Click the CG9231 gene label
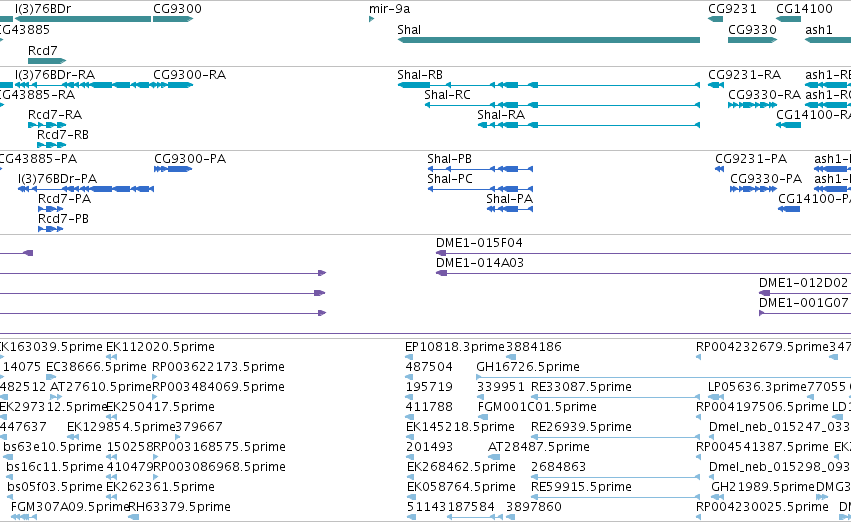851x522 pixels. click(x=732, y=9)
